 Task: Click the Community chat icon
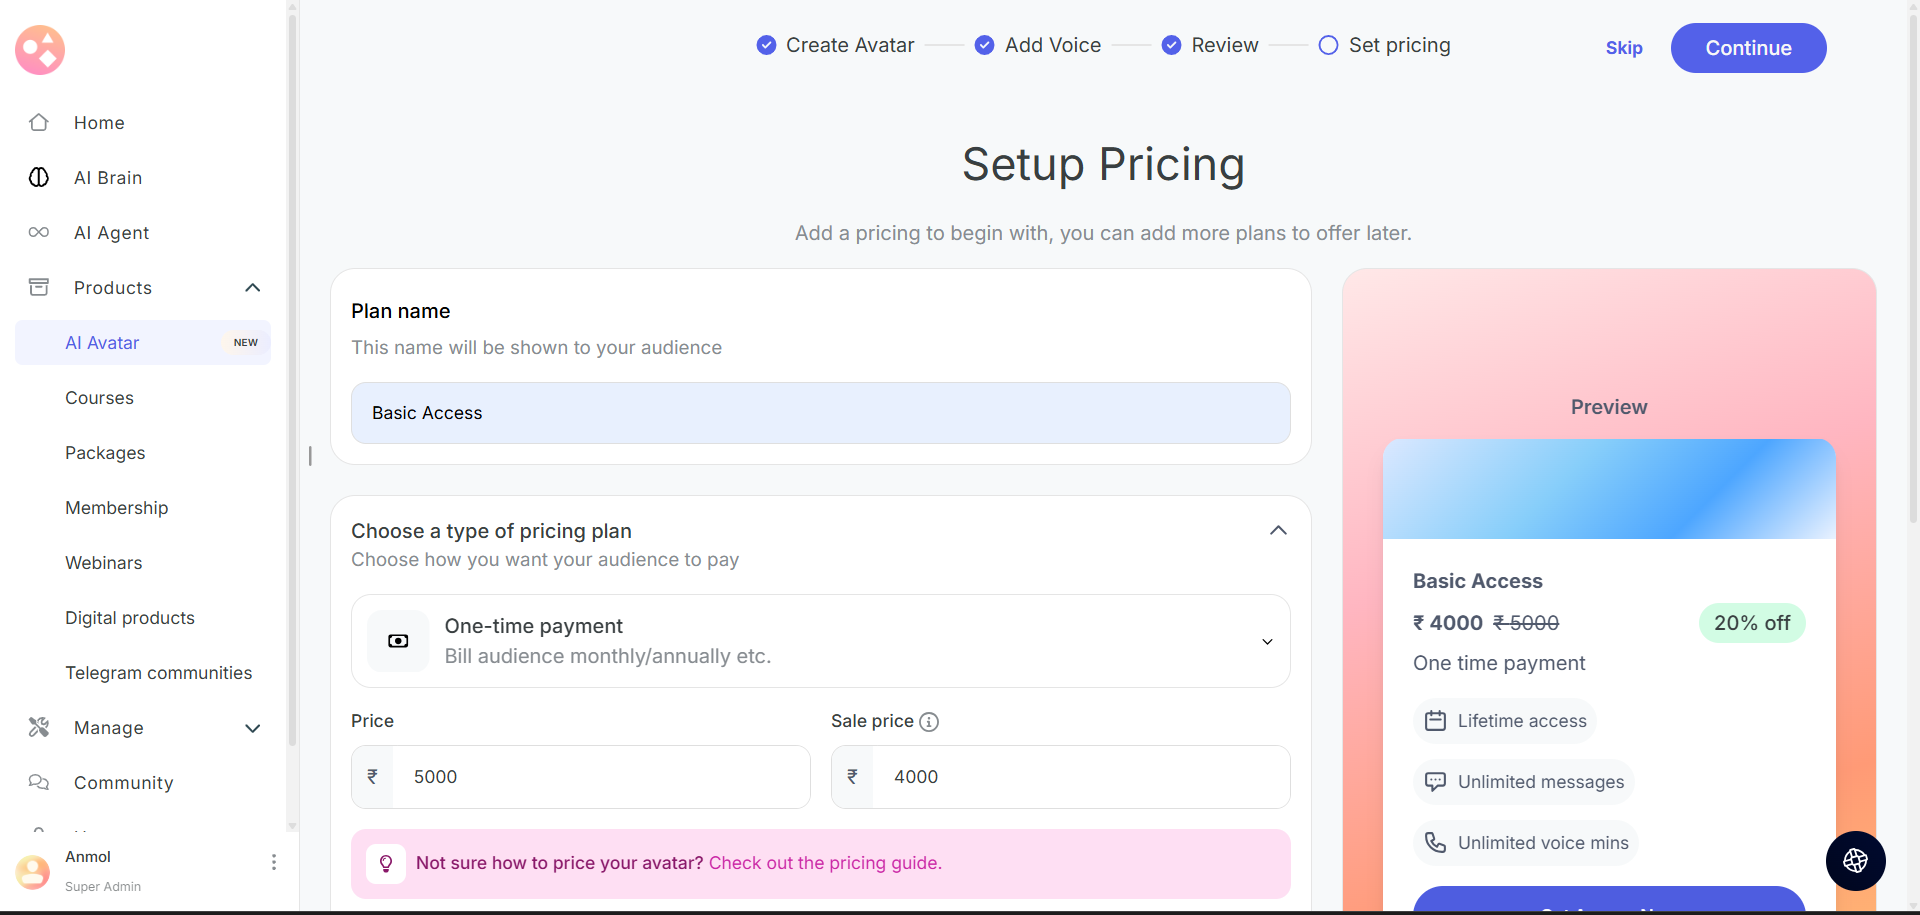[39, 782]
